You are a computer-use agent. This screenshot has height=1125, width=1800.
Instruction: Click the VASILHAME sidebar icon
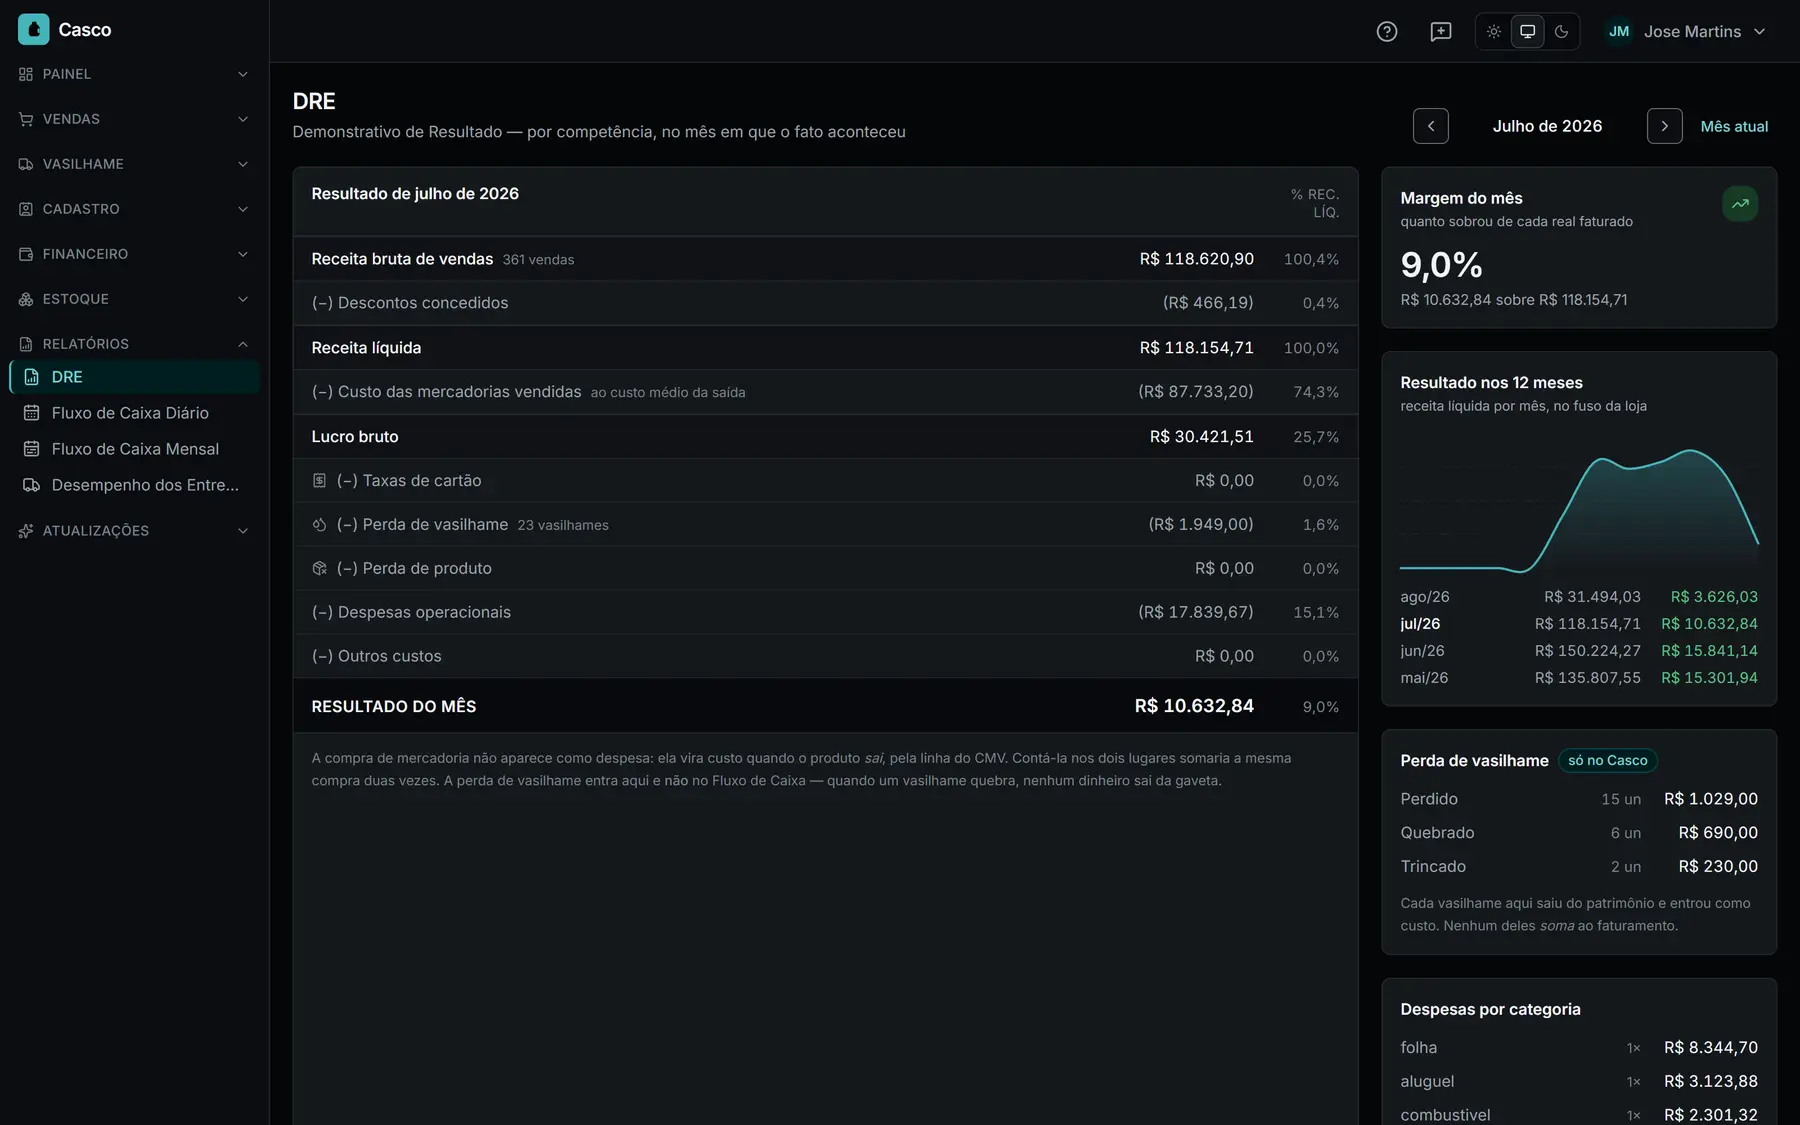tap(26, 164)
